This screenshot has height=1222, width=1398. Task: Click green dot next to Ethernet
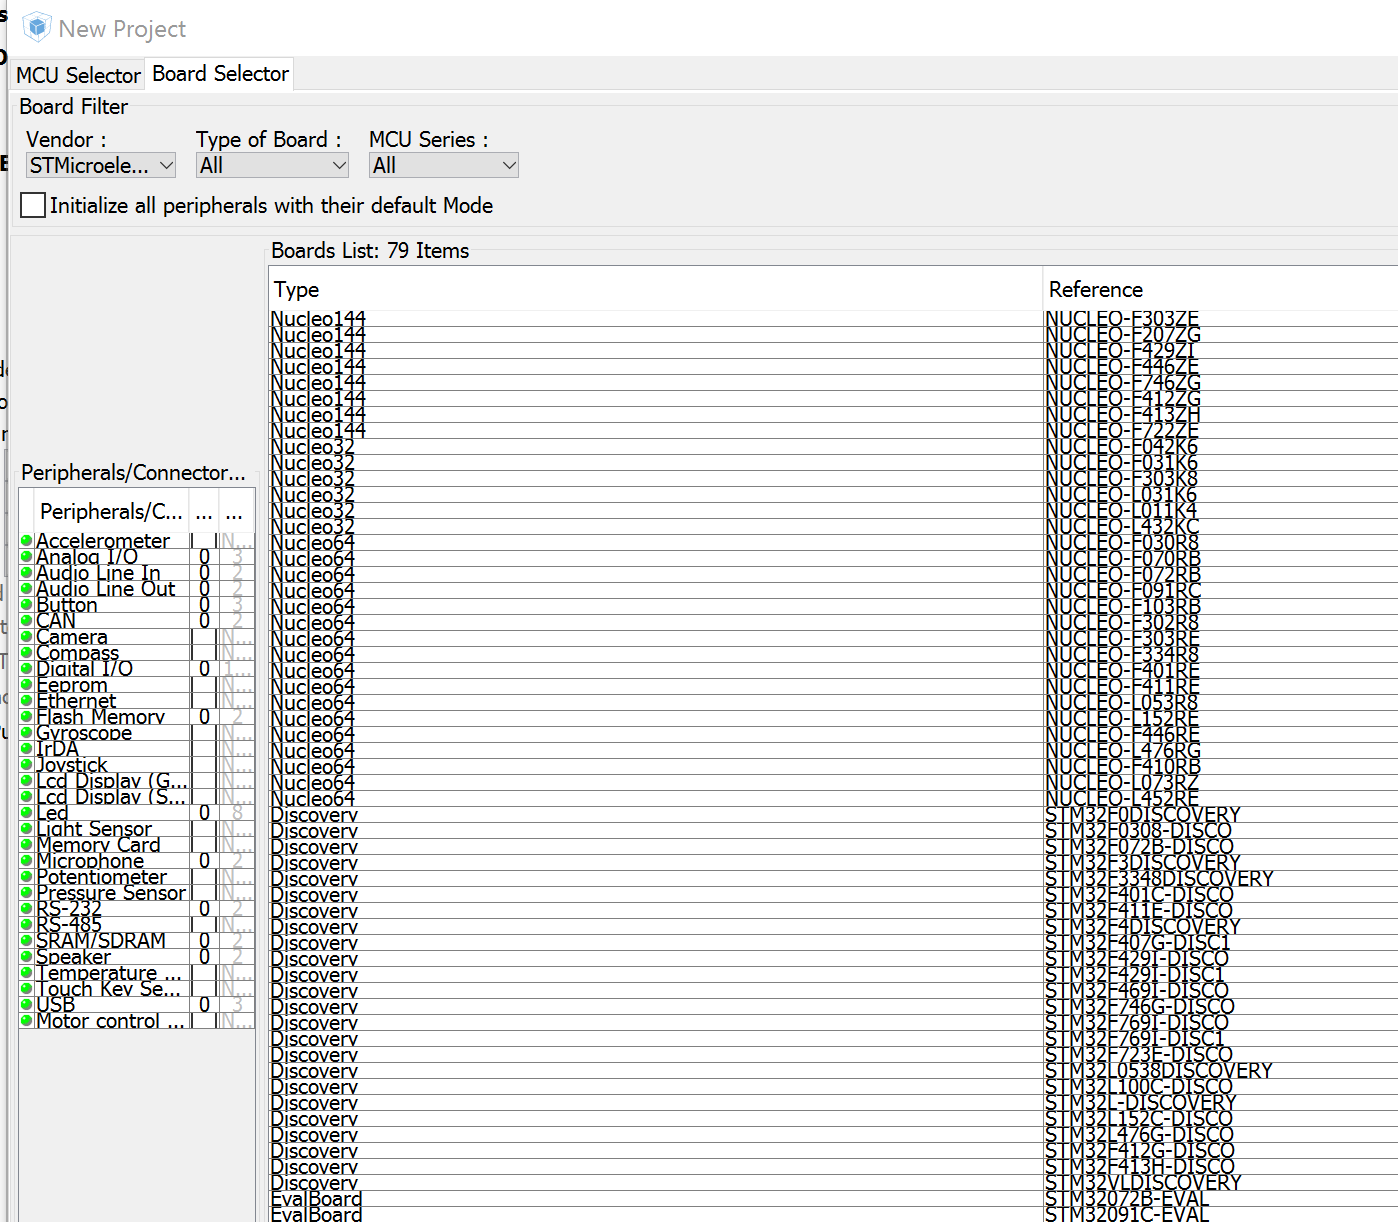[x=27, y=701]
